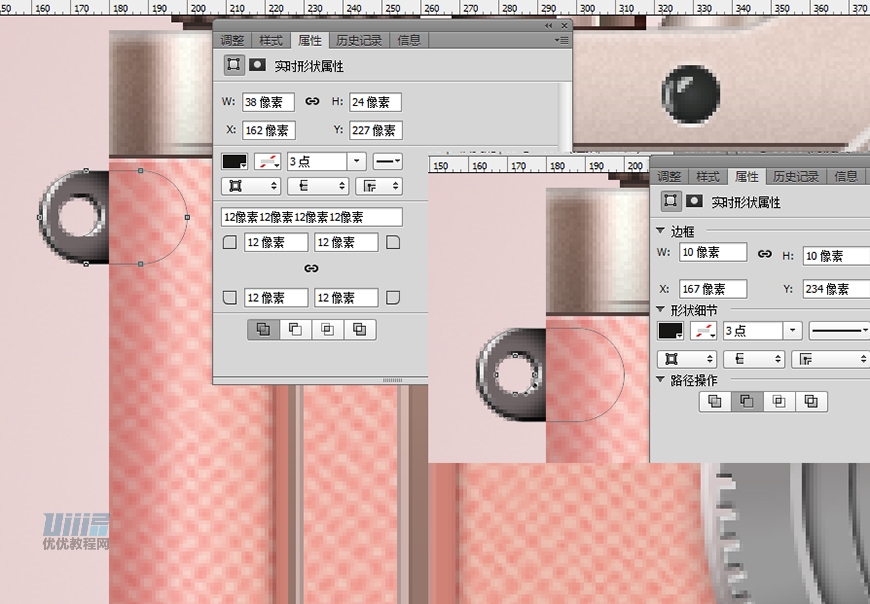Toggle the width-height link next to 10 像素 W field
Viewport: 870px width, 604px height.
(x=765, y=254)
